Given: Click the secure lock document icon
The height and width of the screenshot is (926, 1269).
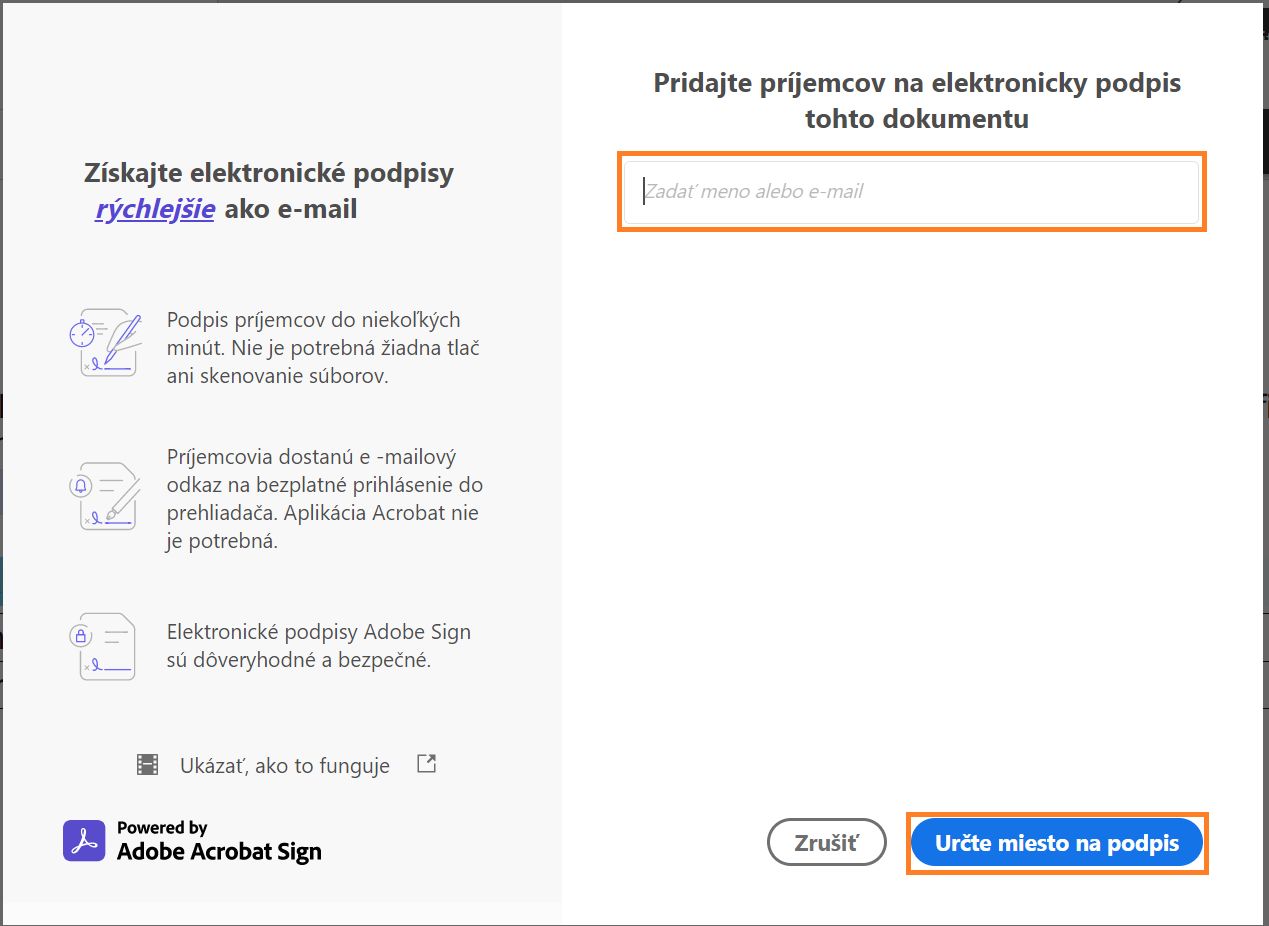Looking at the screenshot, I should pos(105,646).
